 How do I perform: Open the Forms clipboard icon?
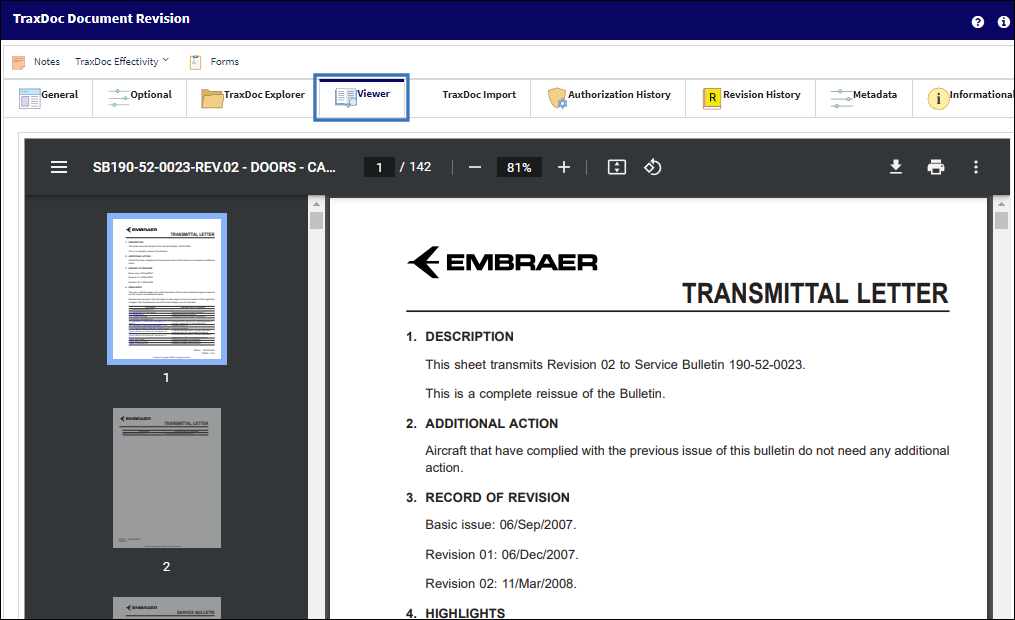pyautogui.click(x=195, y=62)
